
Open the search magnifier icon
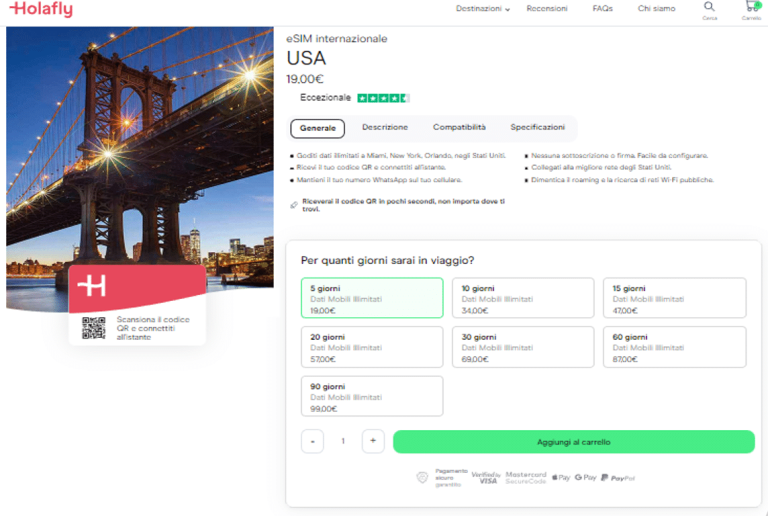click(709, 7)
